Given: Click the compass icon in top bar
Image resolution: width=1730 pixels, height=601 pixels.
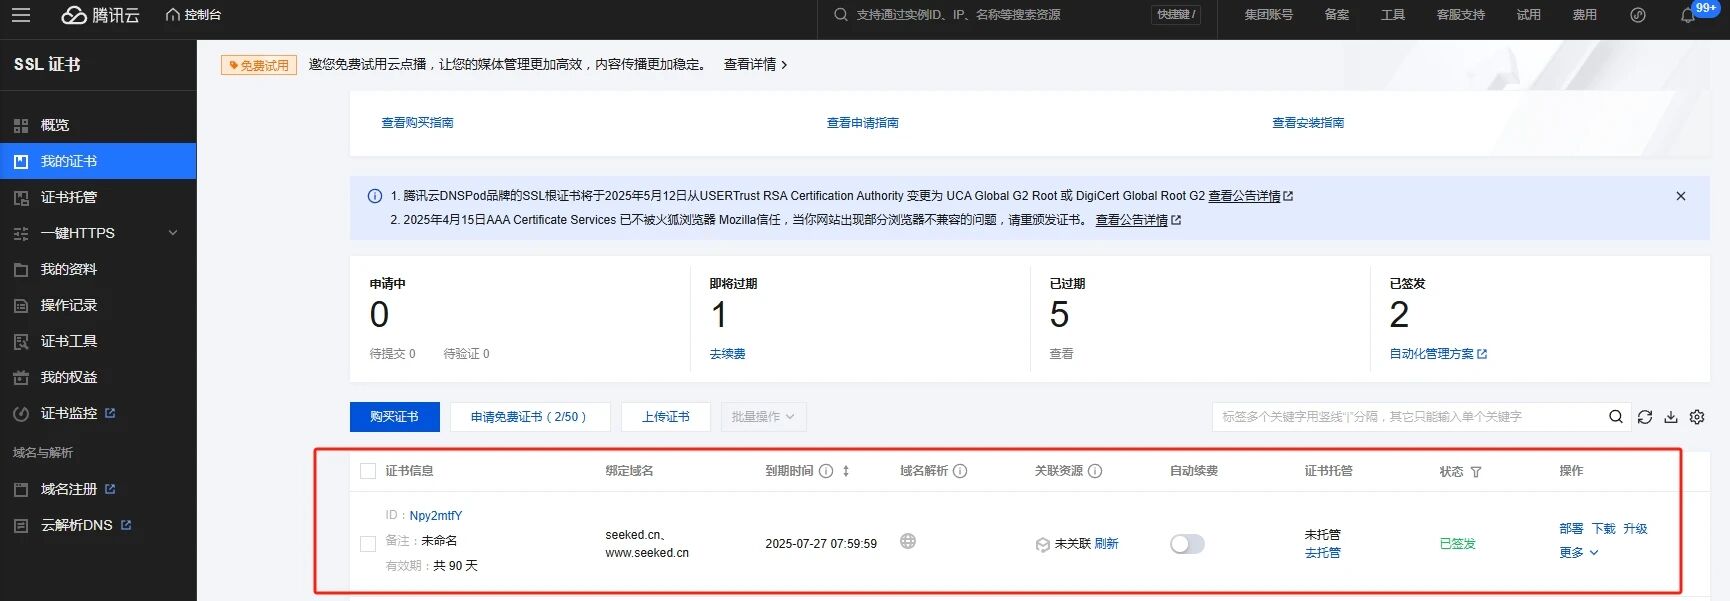Looking at the screenshot, I should tap(1638, 15).
